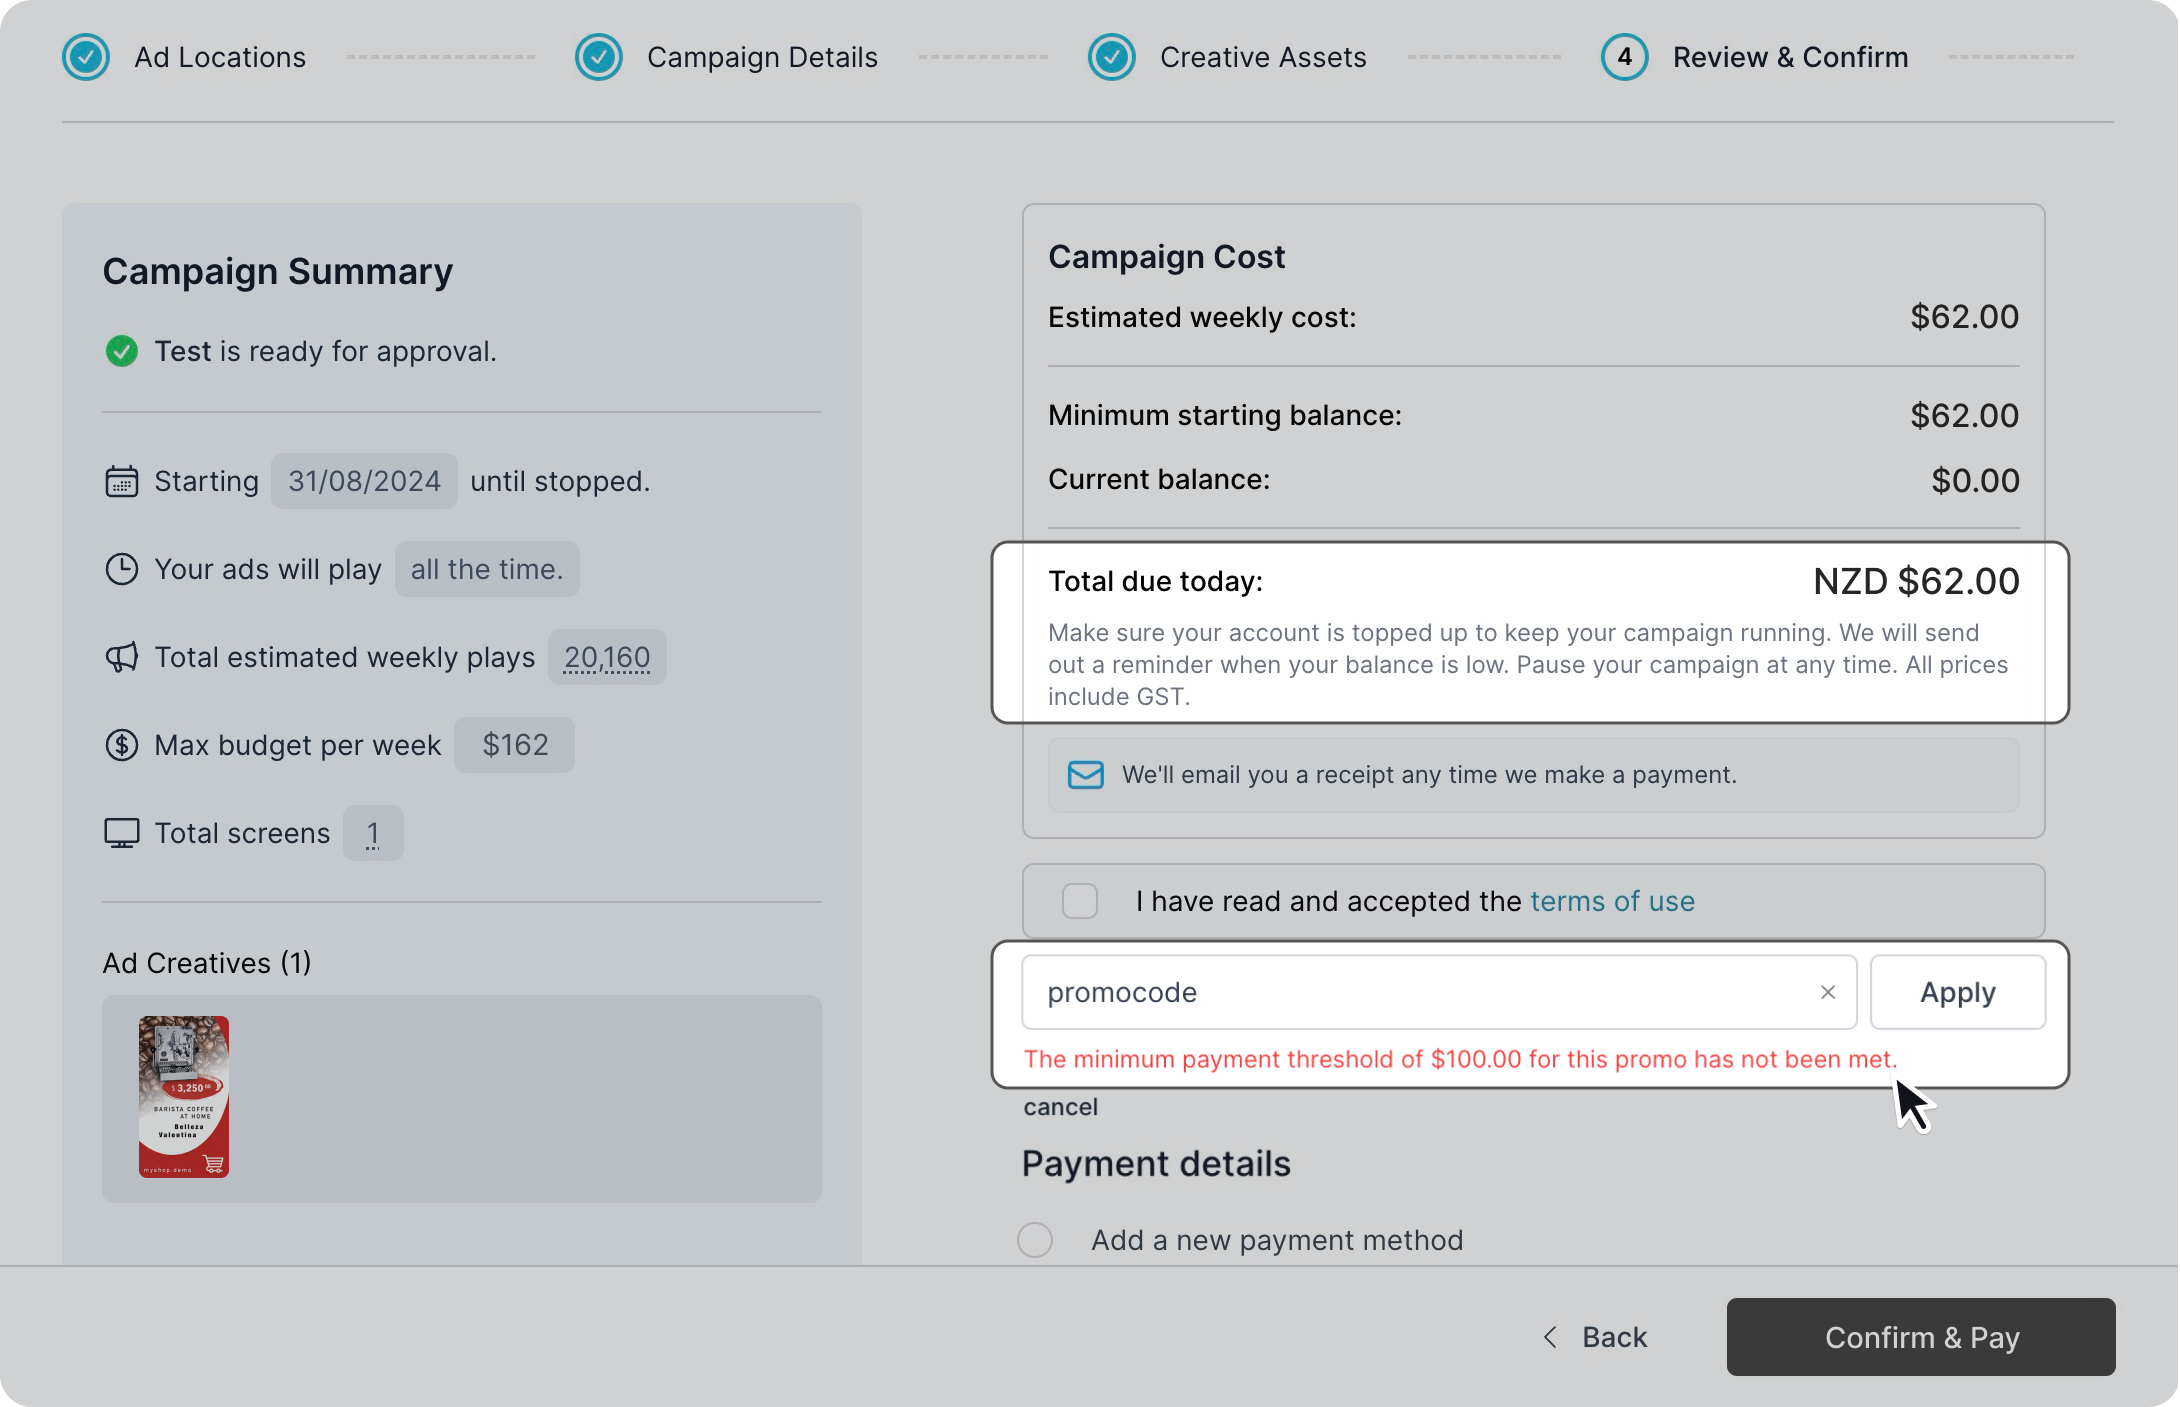Open the terms of use link
The width and height of the screenshot is (2180, 1407).
(1612, 901)
